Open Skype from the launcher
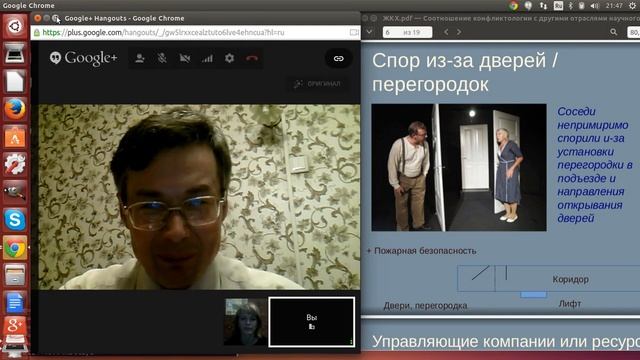This screenshot has height=360, width=640. click(15, 220)
